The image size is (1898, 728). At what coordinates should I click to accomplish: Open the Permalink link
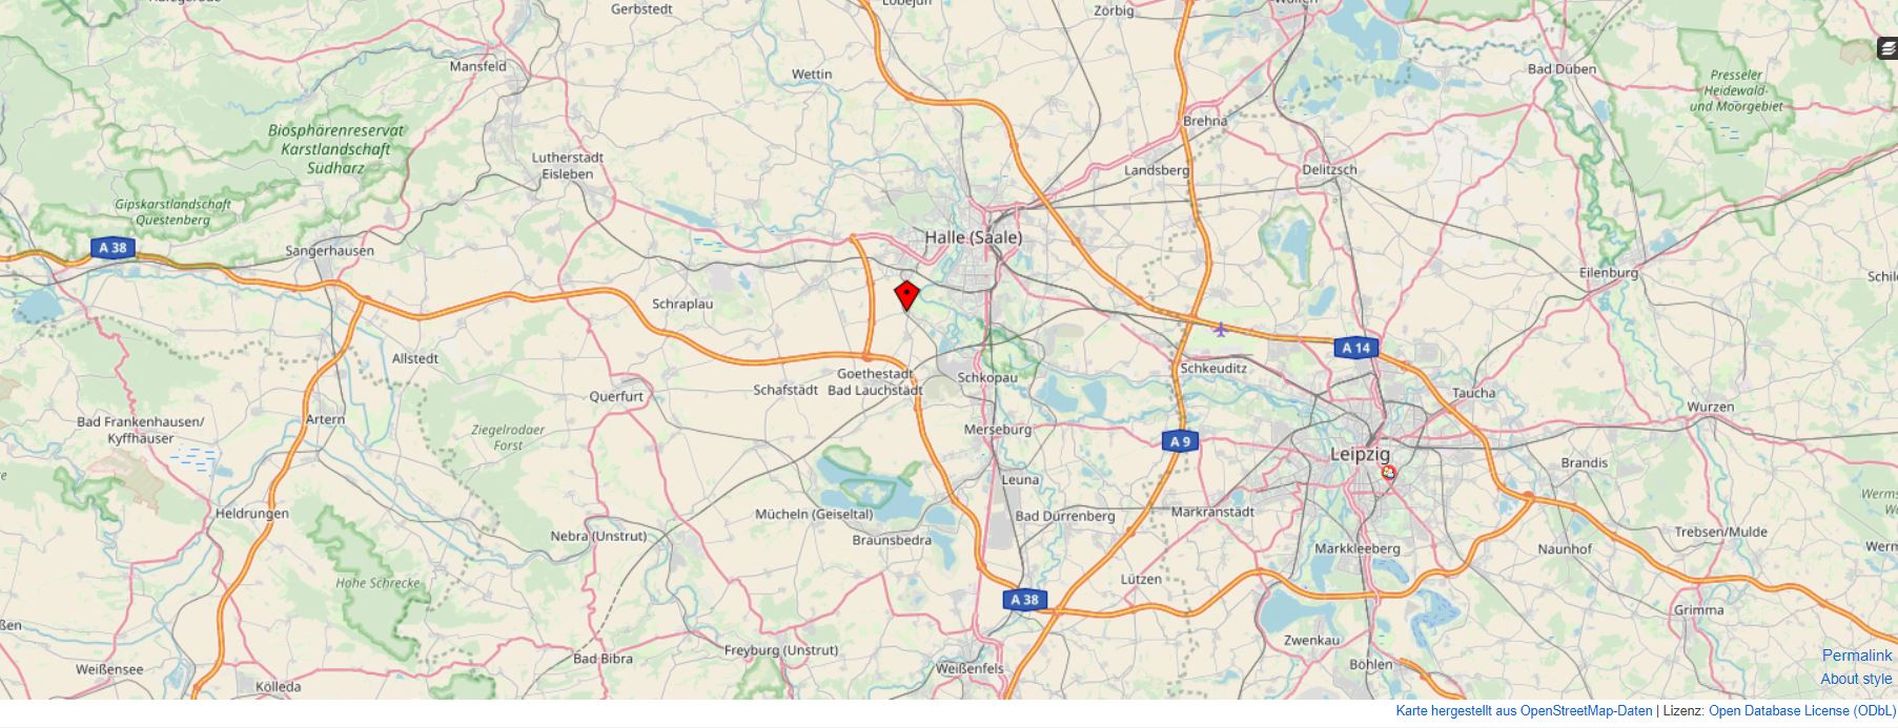[x=1856, y=656]
